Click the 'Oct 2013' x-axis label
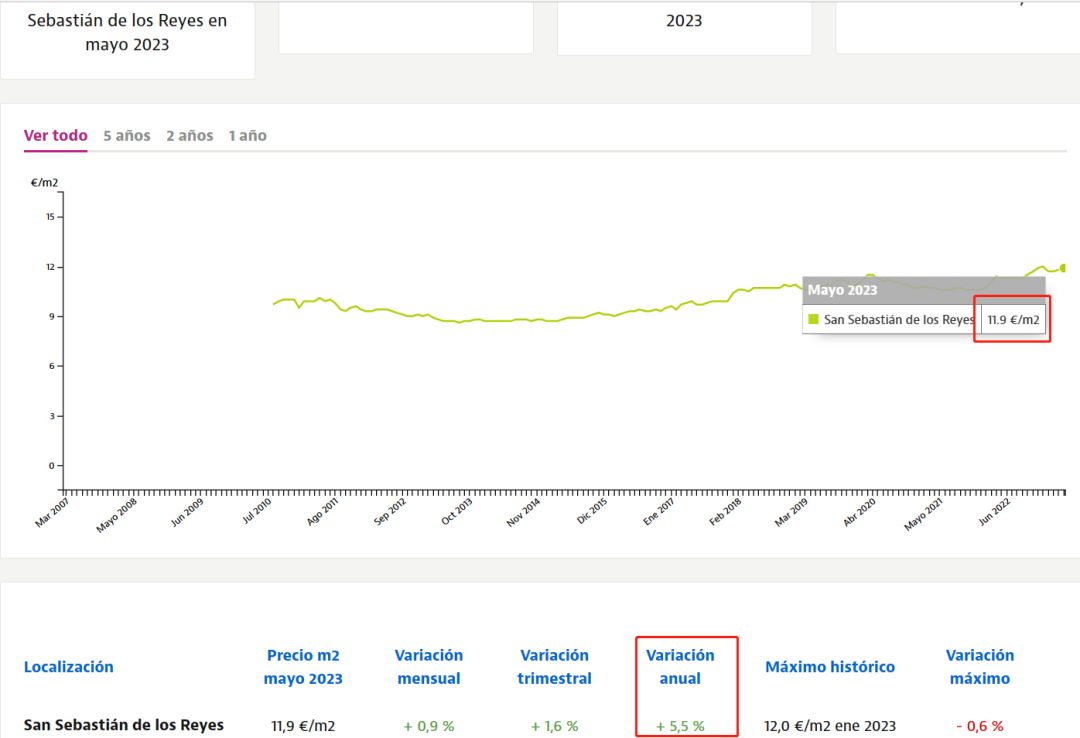This screenshot has width=1080, height=738. pyautogui.click(x=457, y=511)
